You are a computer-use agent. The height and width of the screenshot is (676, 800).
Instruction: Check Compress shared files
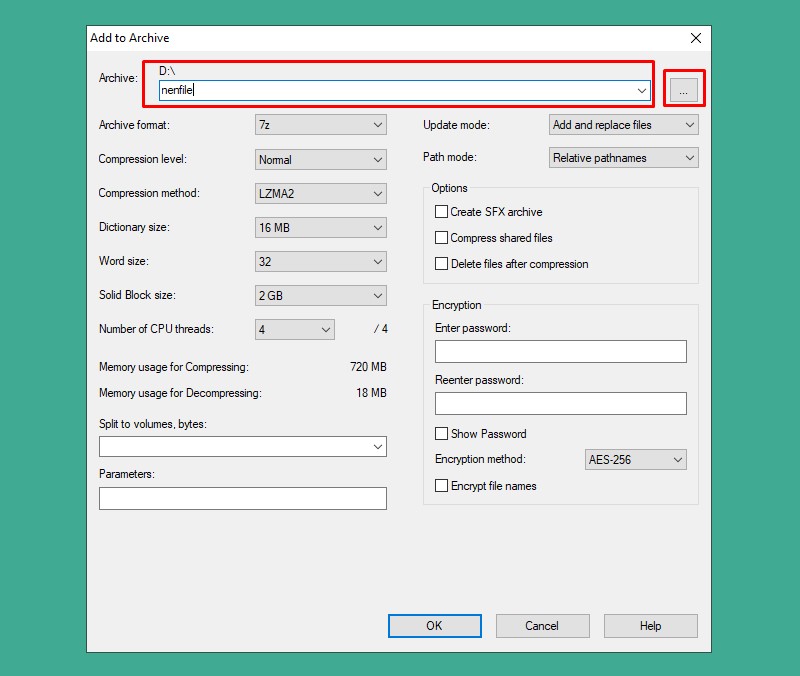(x=441, y=238)
